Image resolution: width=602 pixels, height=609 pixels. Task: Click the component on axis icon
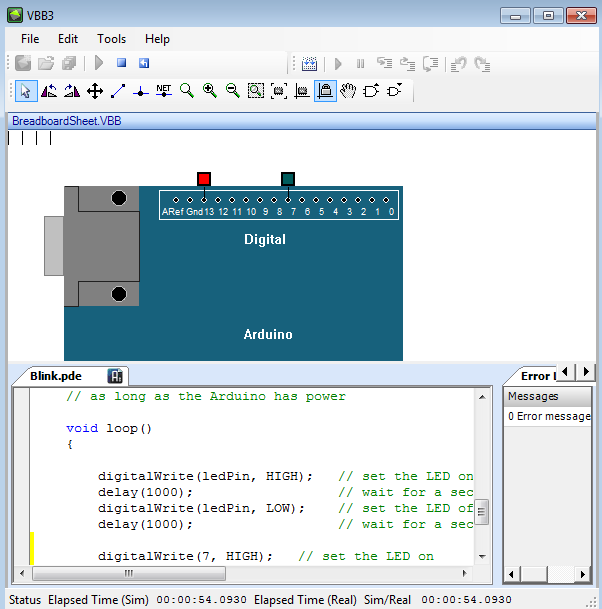click(x=302, y=91)
